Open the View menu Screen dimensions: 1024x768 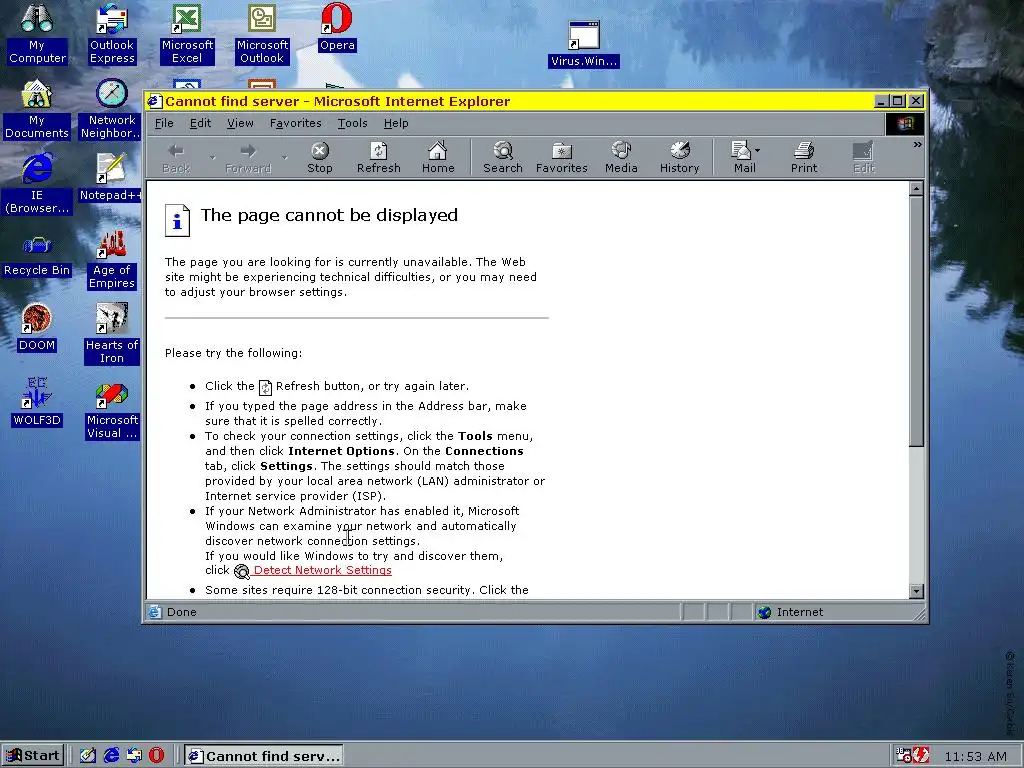[240, 123]
